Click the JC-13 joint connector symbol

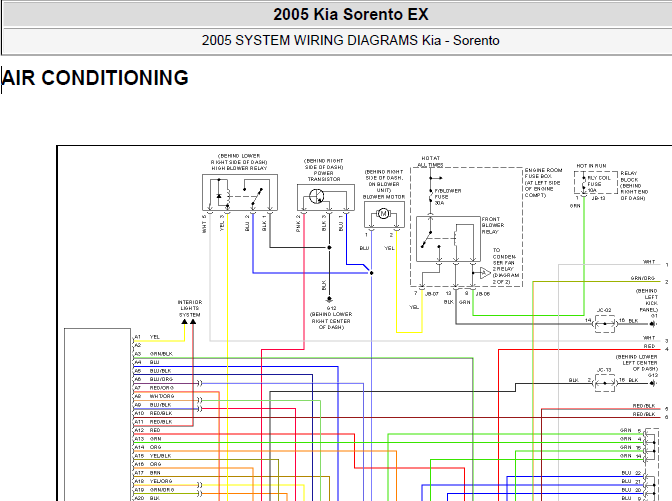click(605, 383)
